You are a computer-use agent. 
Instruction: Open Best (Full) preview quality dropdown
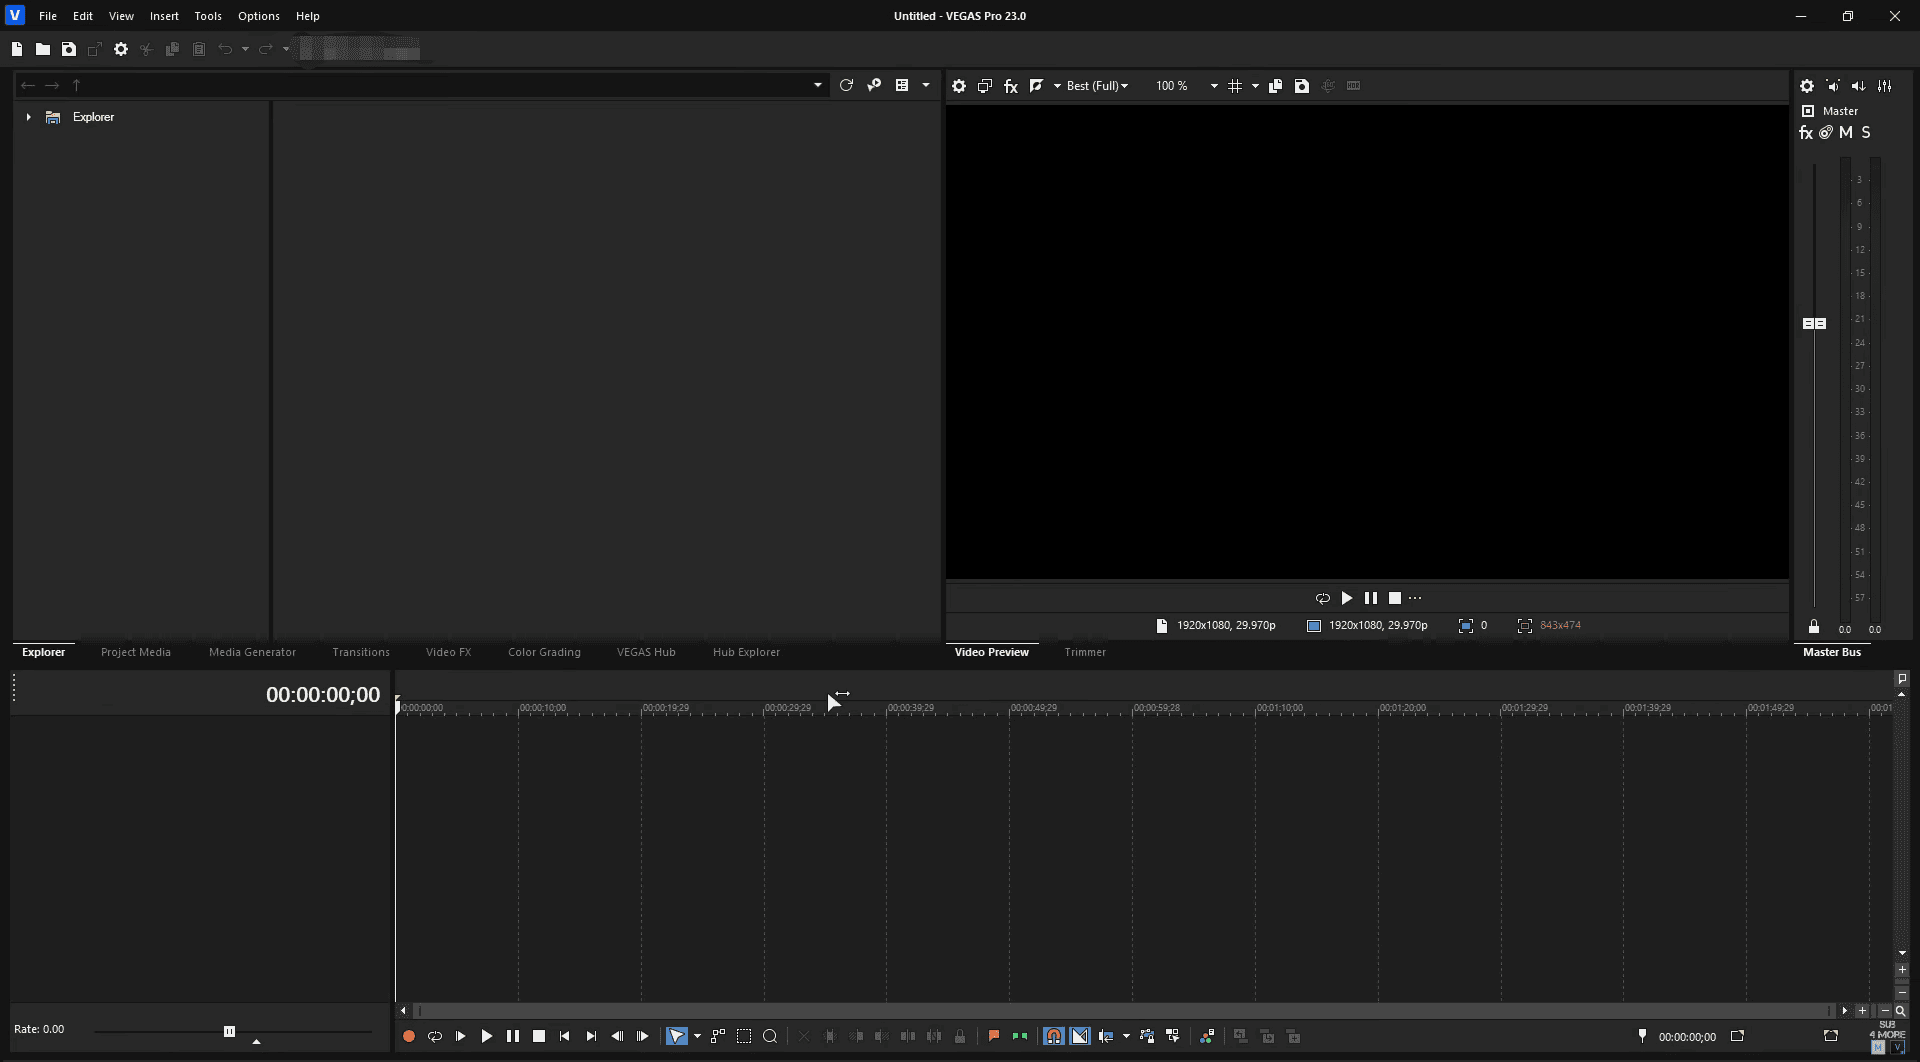[x=1097, y=86]
